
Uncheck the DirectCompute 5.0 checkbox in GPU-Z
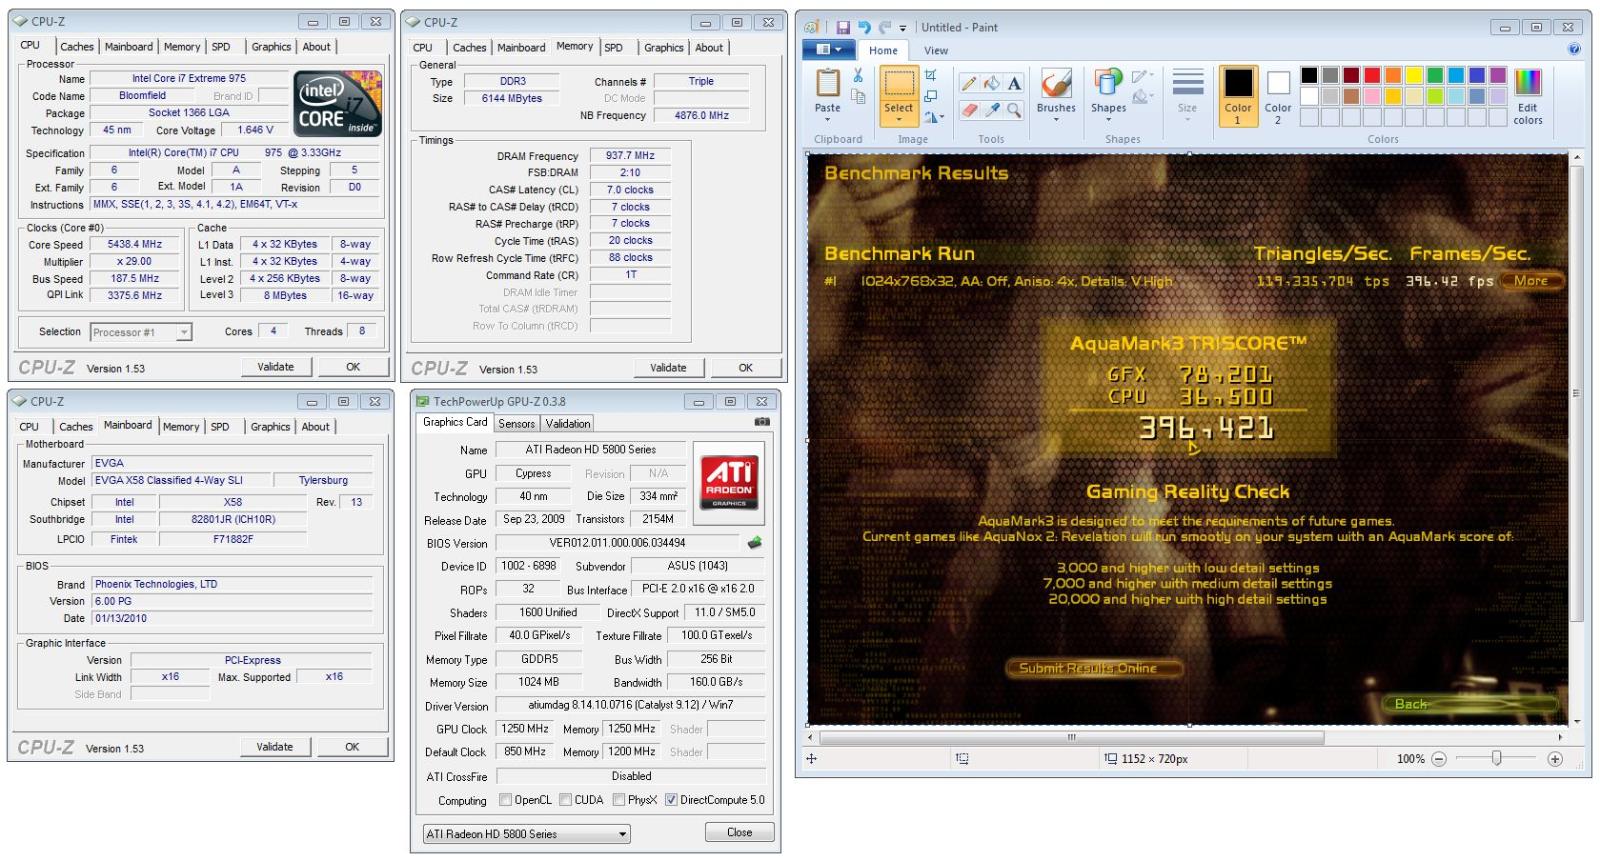[671, 800]
